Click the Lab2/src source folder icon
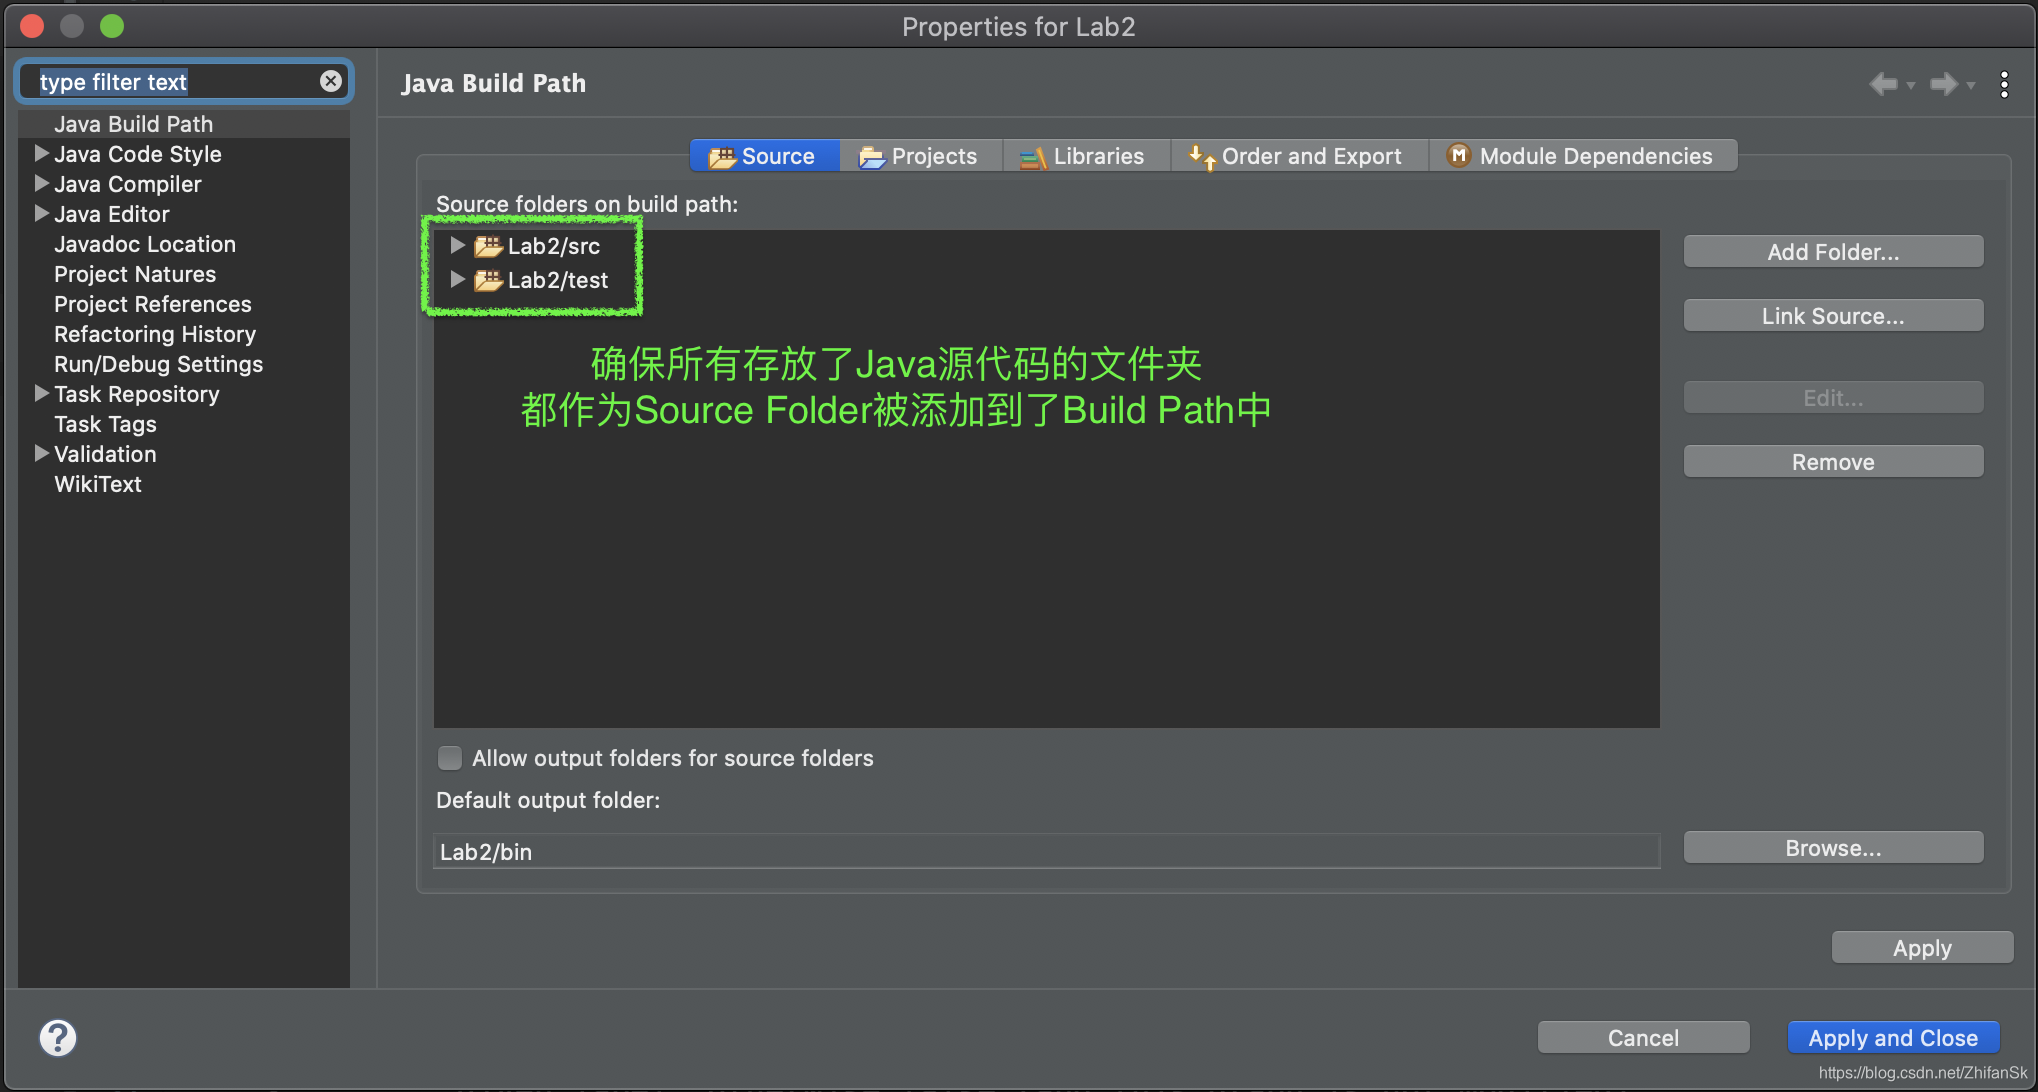The width and height of the screenshot is (2038, 1092). click(x=488, y=244)
